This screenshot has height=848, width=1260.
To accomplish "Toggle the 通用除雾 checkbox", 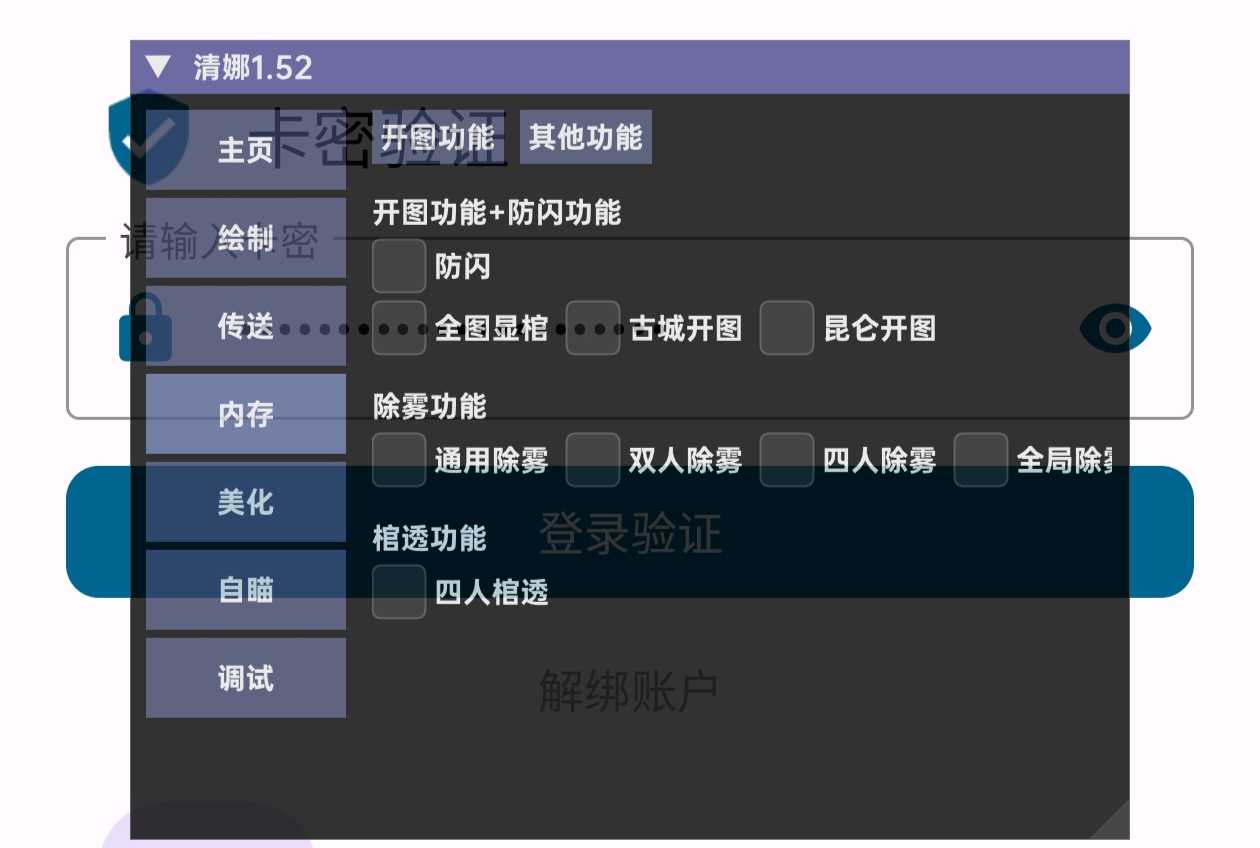I will tap(399, 460).
